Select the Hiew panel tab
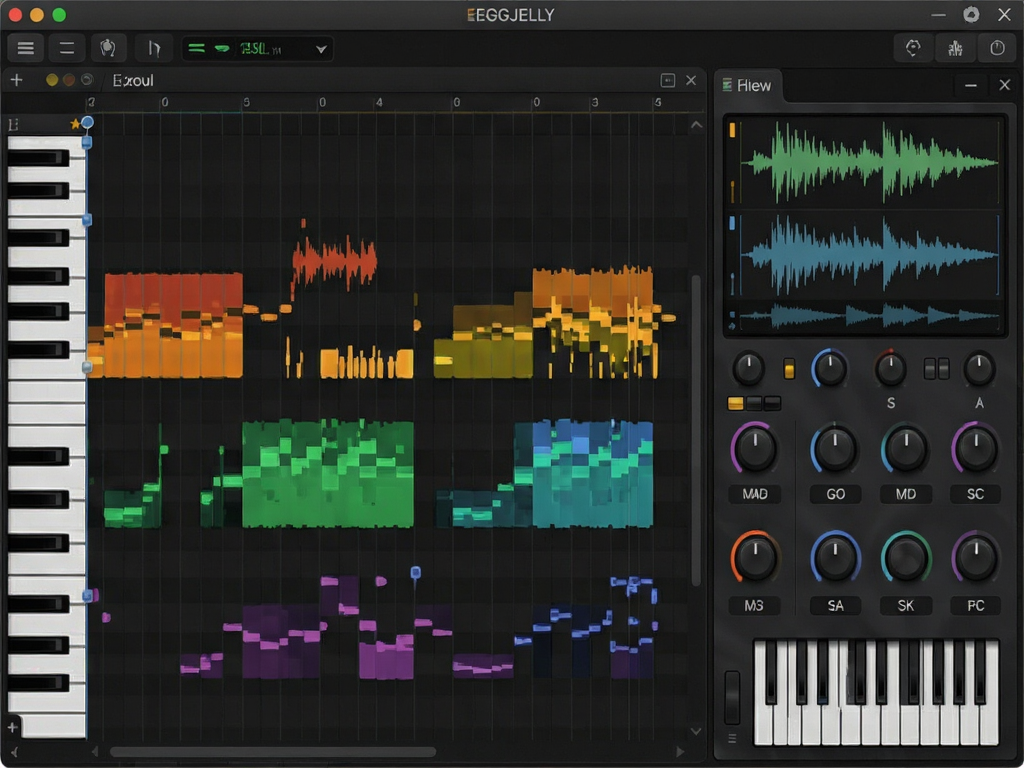Screen dimensions: 1024x768 pyautogui.click(x=747, y=86)
